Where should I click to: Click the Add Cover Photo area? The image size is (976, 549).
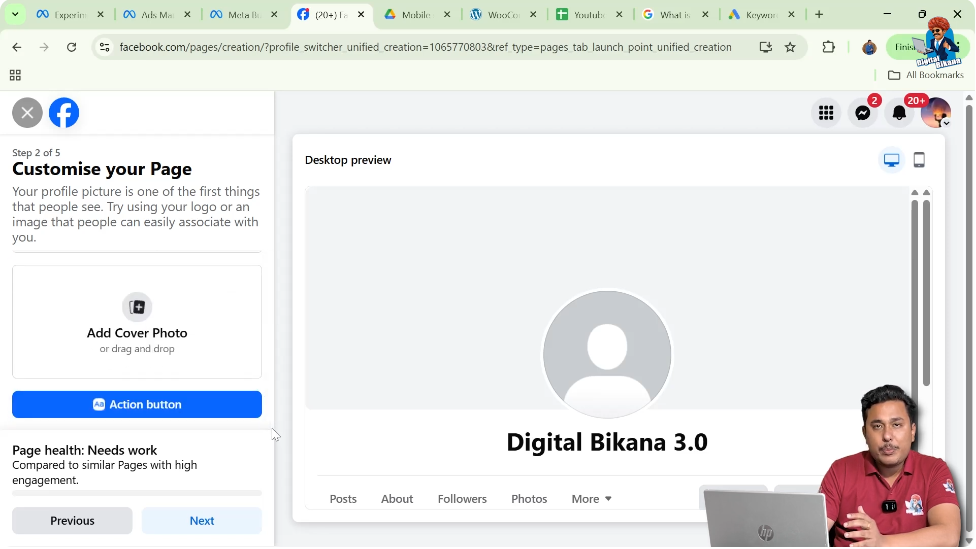[137, 322]
